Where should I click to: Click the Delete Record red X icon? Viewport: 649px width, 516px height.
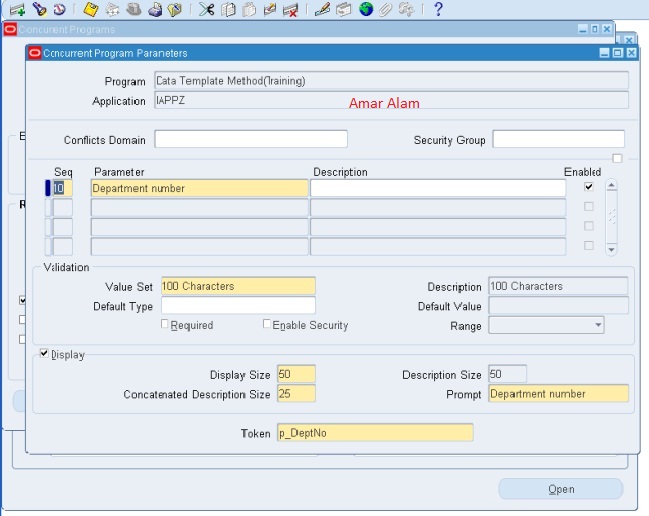291,10
